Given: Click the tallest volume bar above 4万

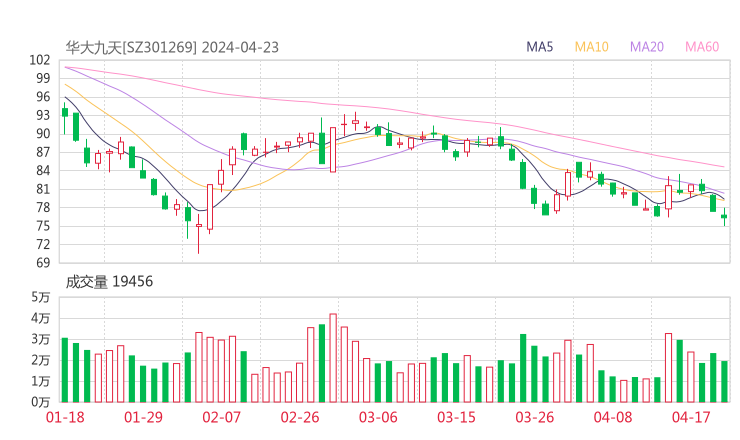Looking at the screenshot, I should [x=333, y=358].
